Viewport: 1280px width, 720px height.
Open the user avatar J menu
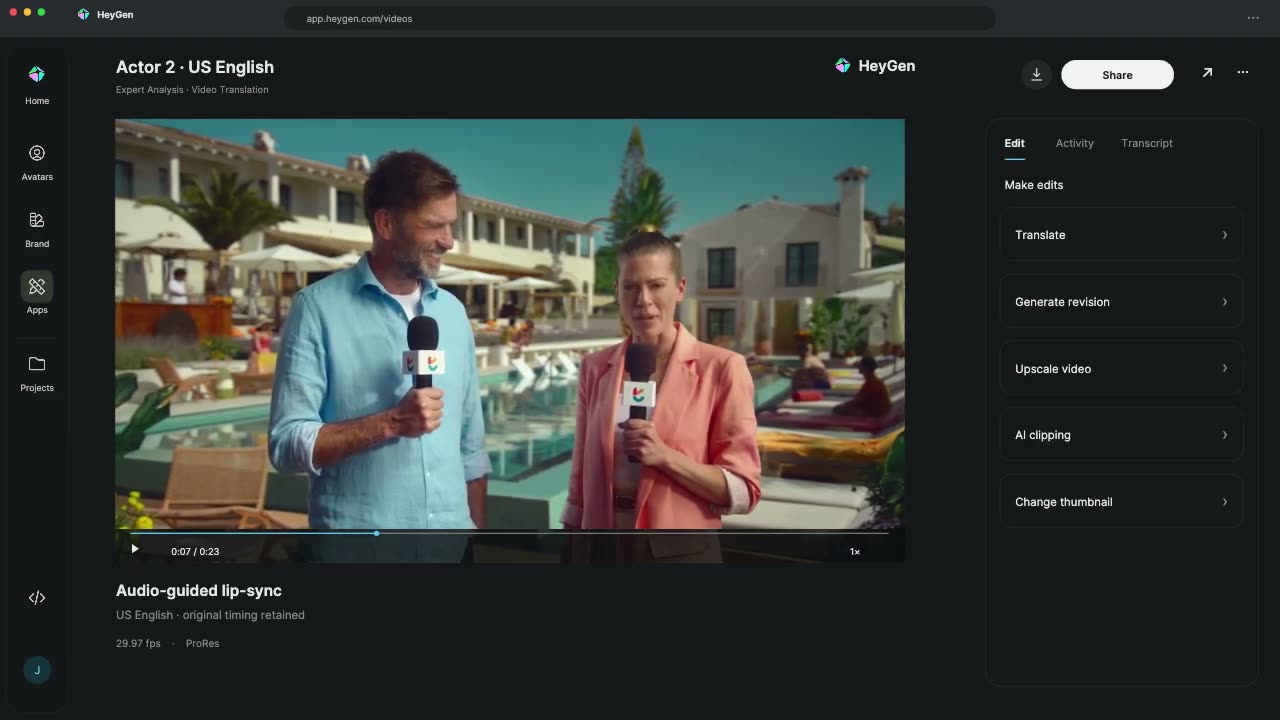tap(37, 670)
